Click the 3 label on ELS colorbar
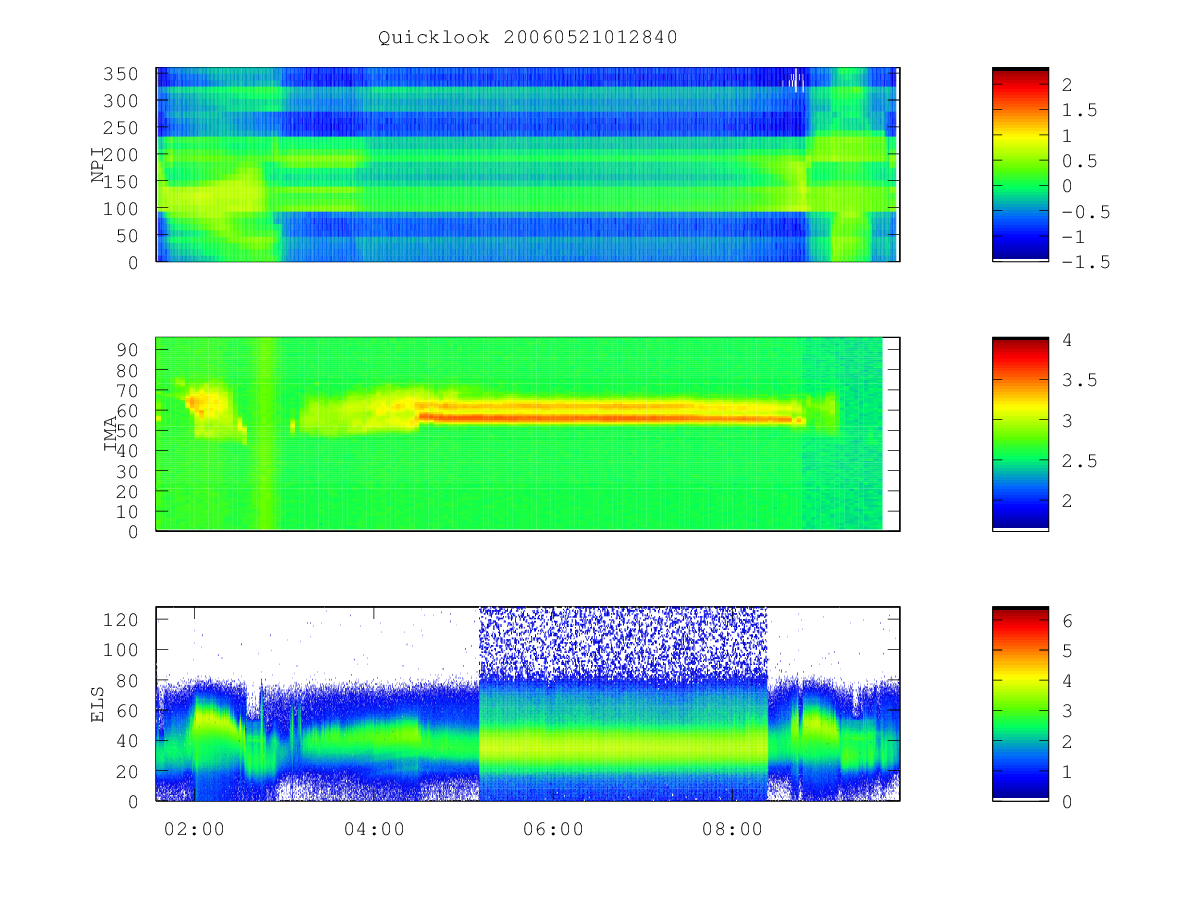 tap(1067, 710)
